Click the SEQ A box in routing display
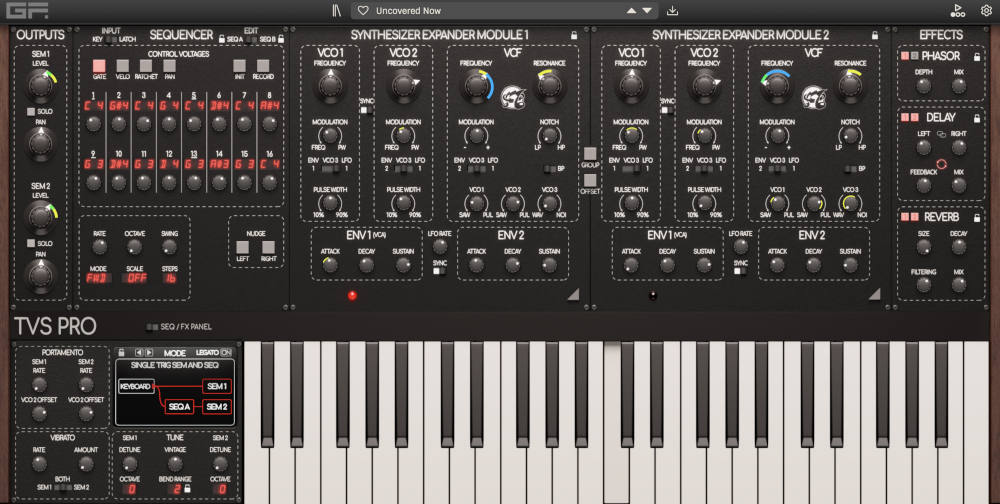The image size is (1000, 504). 178,406
